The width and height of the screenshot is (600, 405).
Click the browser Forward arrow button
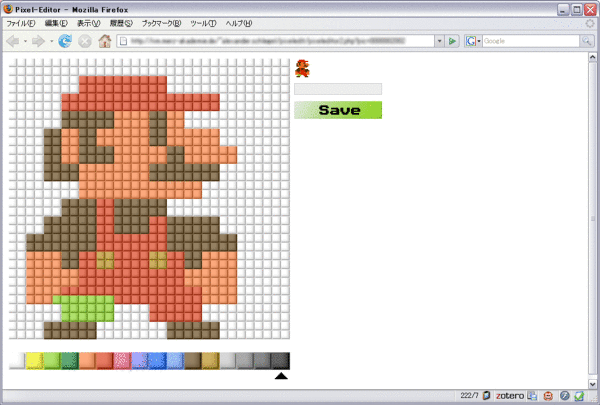[39, 41]
